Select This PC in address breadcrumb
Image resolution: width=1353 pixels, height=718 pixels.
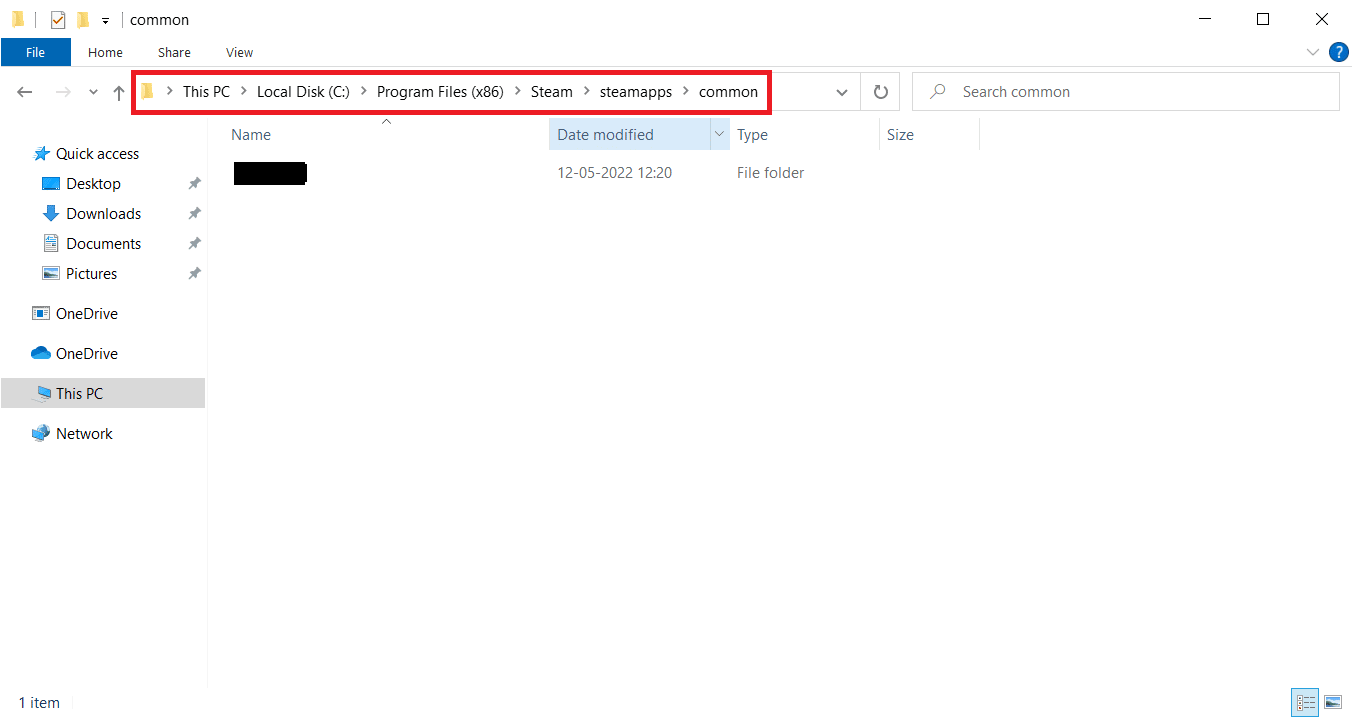(206, 92)
